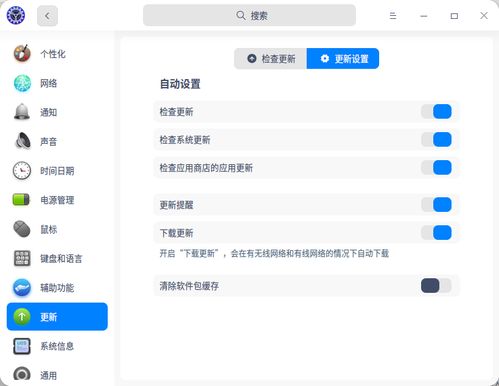Select the 电源管理 battery icon

point(22,200)
